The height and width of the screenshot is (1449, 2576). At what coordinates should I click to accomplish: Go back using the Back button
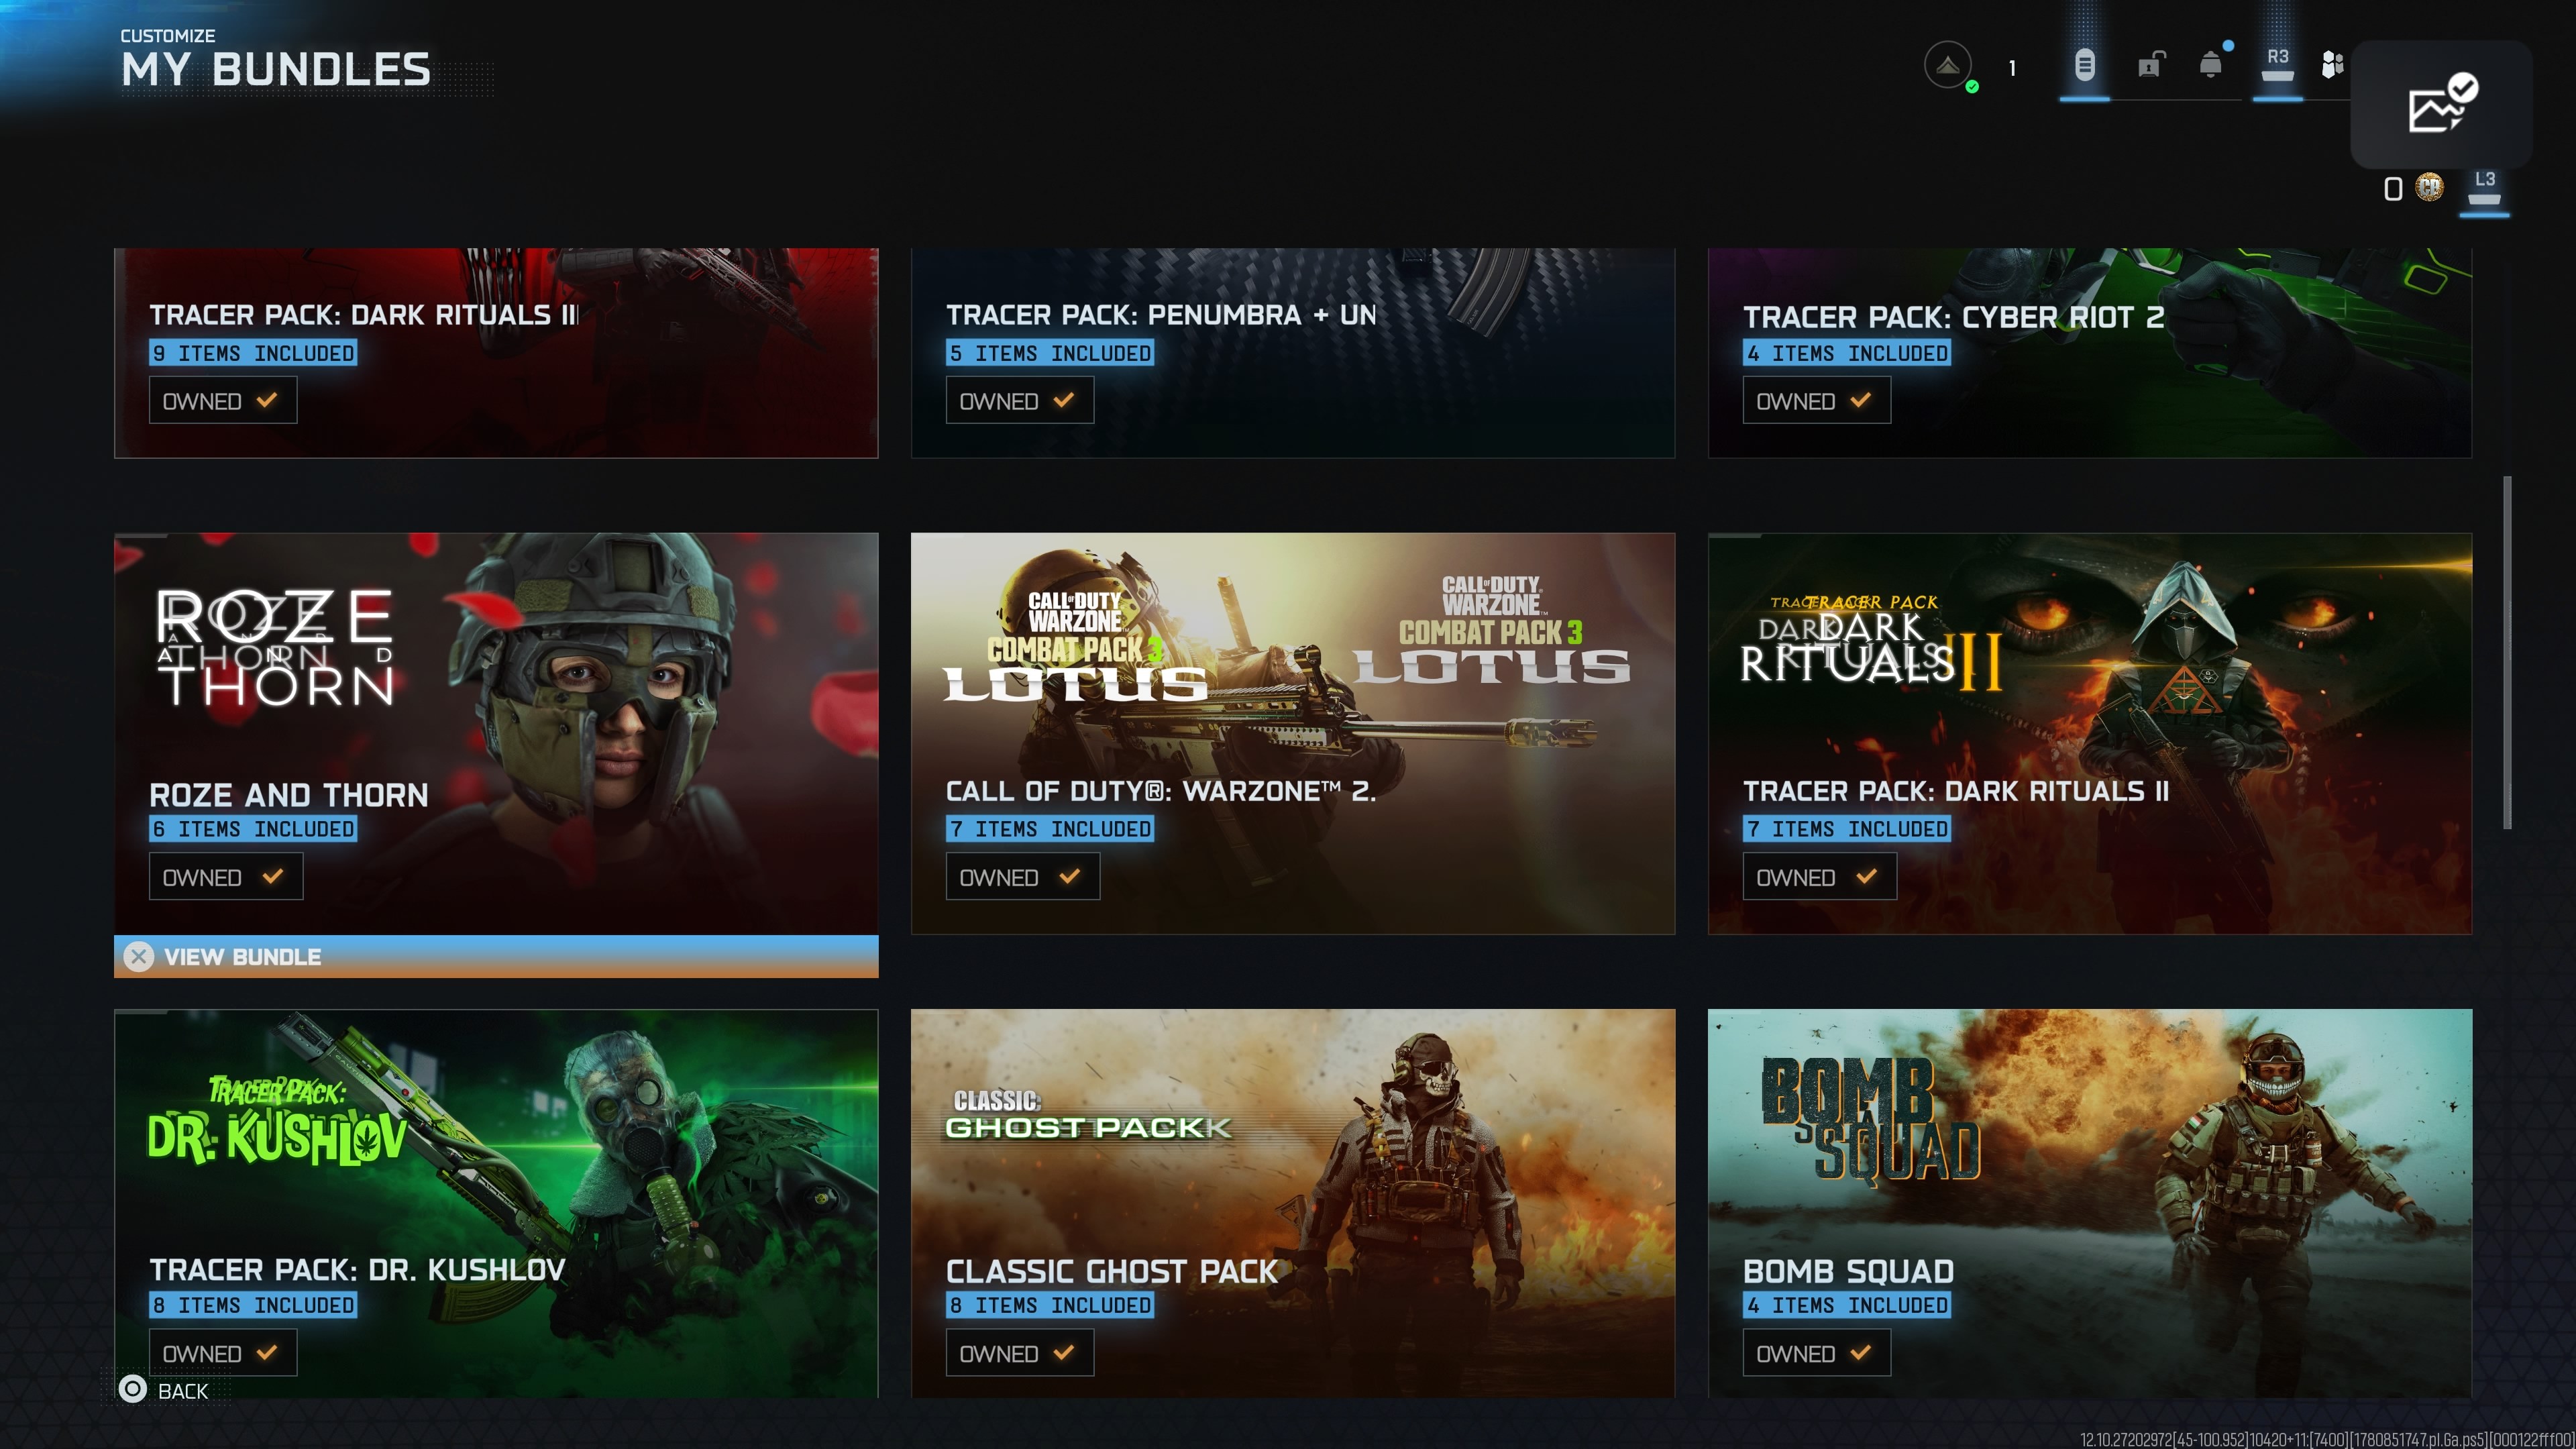click(x=164, y=1389)
